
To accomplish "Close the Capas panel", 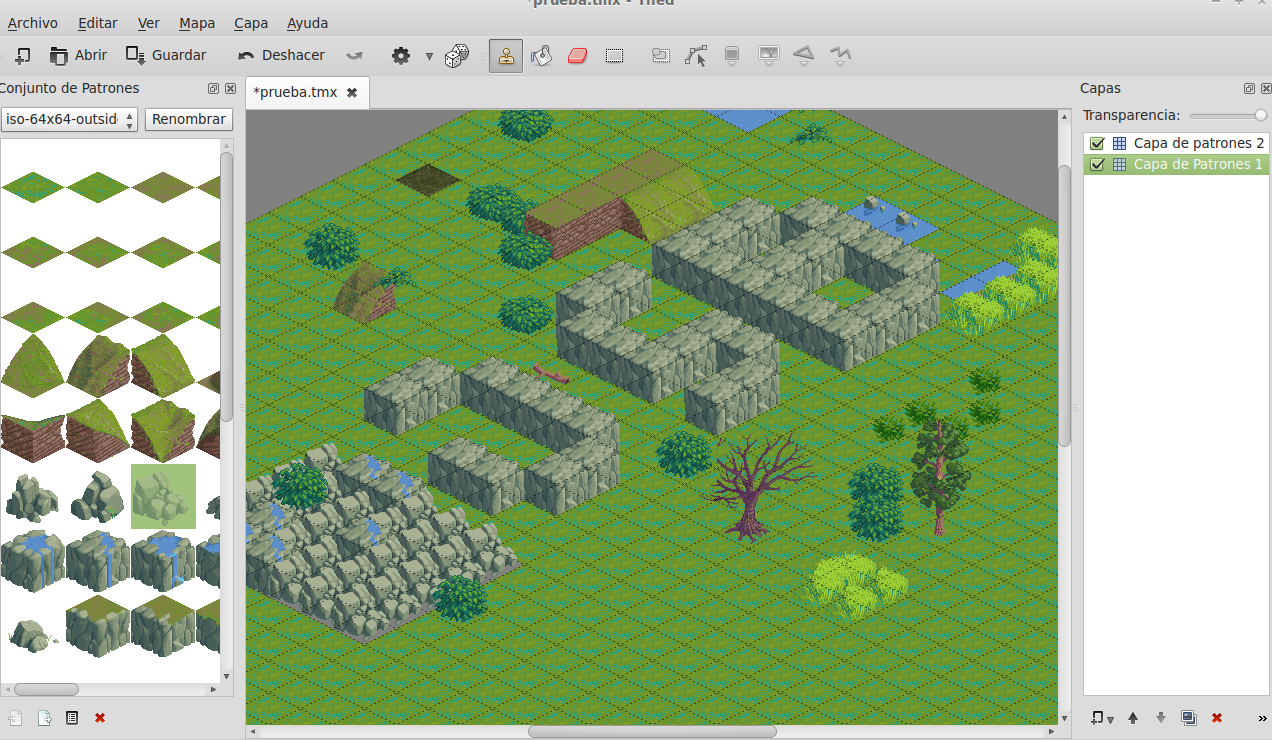I will (1265, 89).
